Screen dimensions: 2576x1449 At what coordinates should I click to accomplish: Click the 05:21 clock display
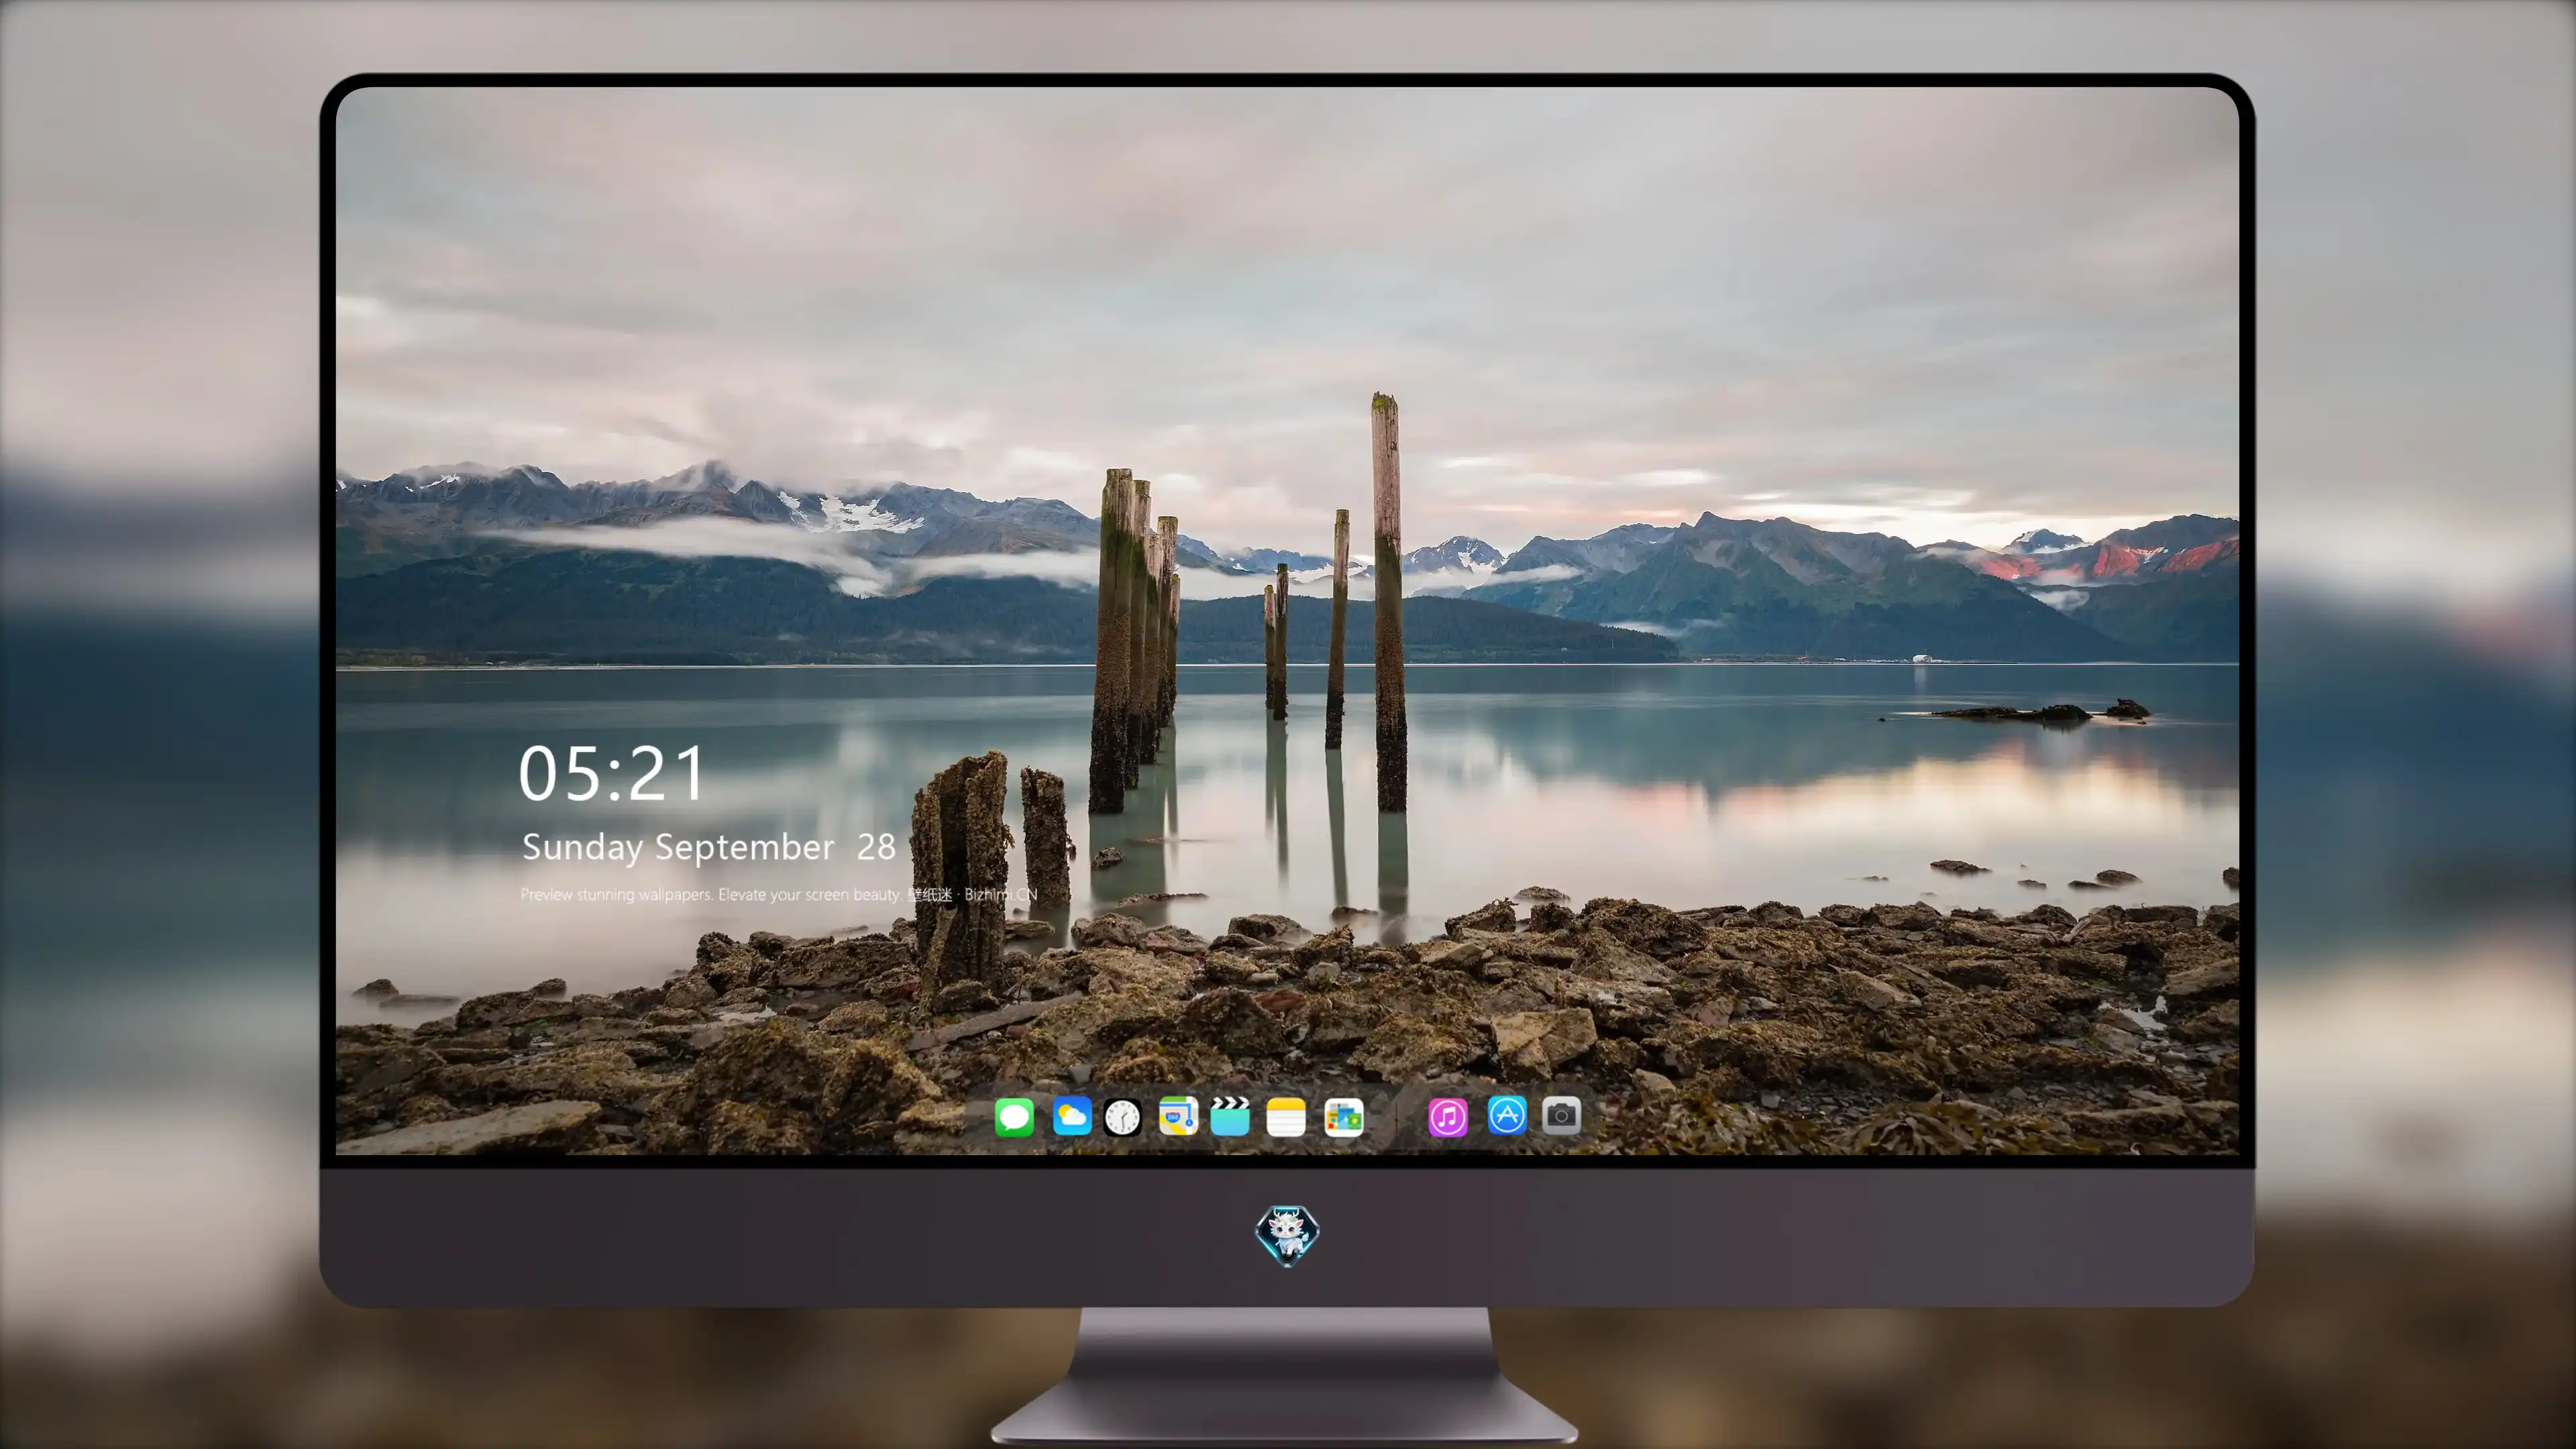tap(611, 773)
